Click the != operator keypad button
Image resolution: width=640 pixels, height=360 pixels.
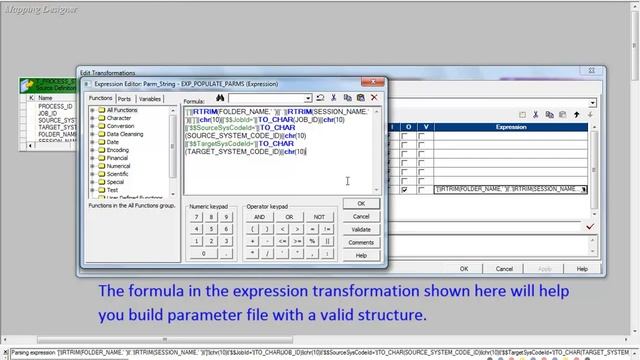(x=327, y=229)
